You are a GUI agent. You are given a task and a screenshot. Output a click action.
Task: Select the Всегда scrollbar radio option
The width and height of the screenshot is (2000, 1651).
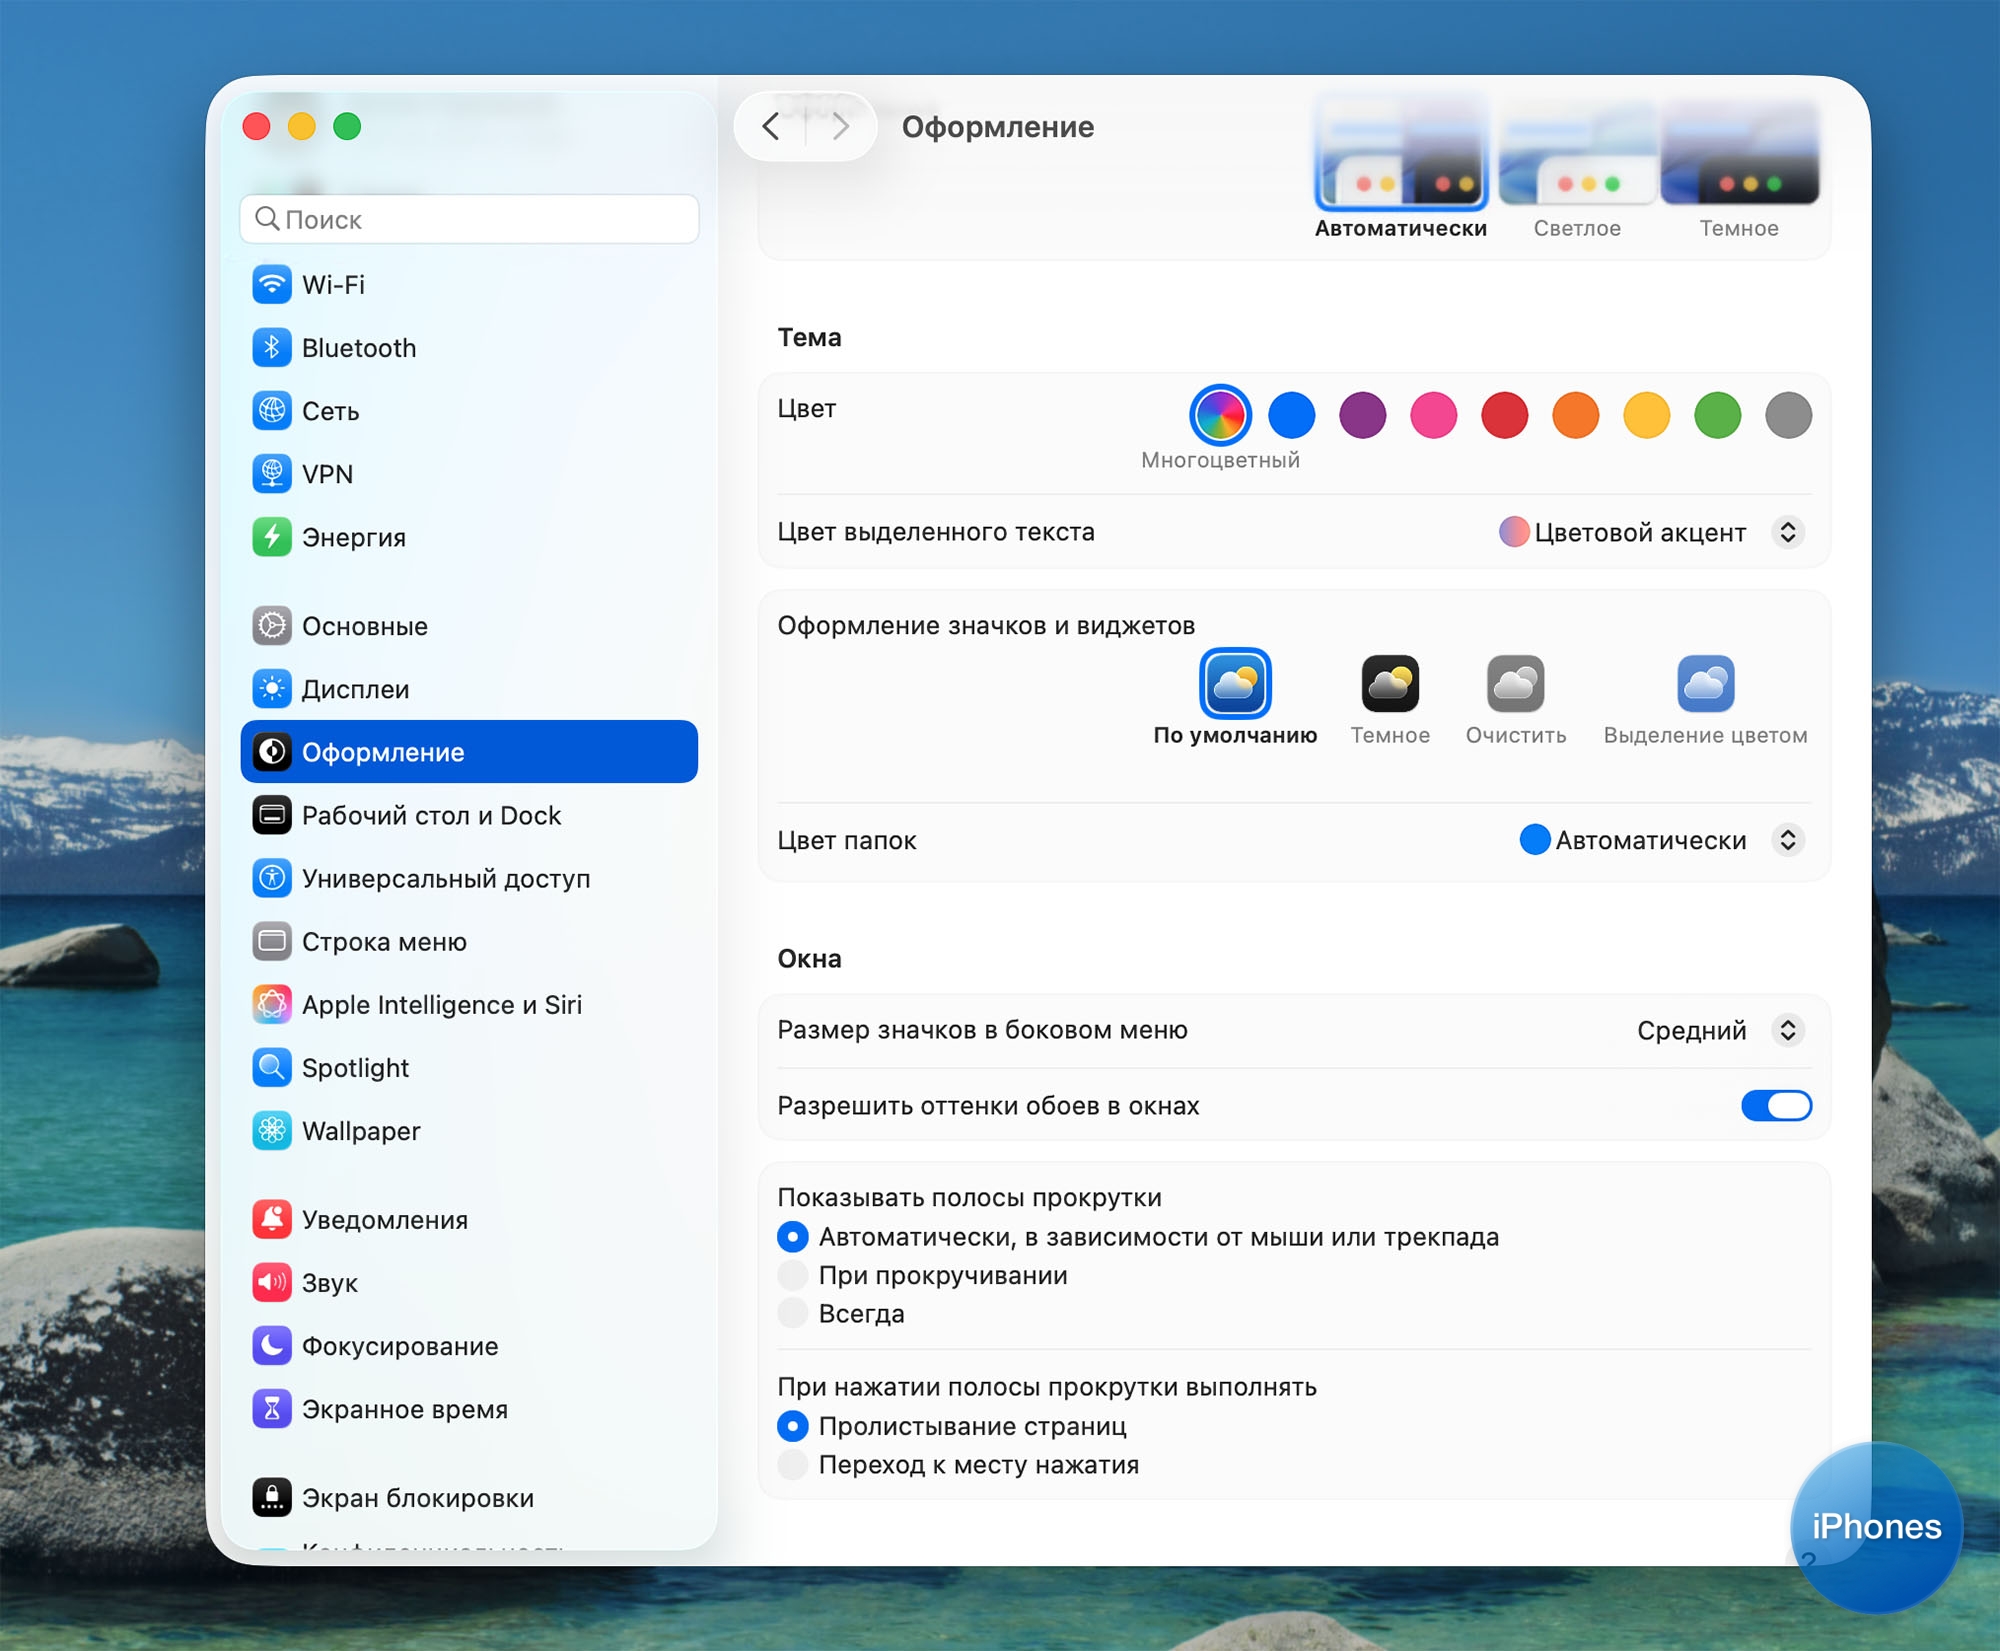click(x=793, y=1314)
